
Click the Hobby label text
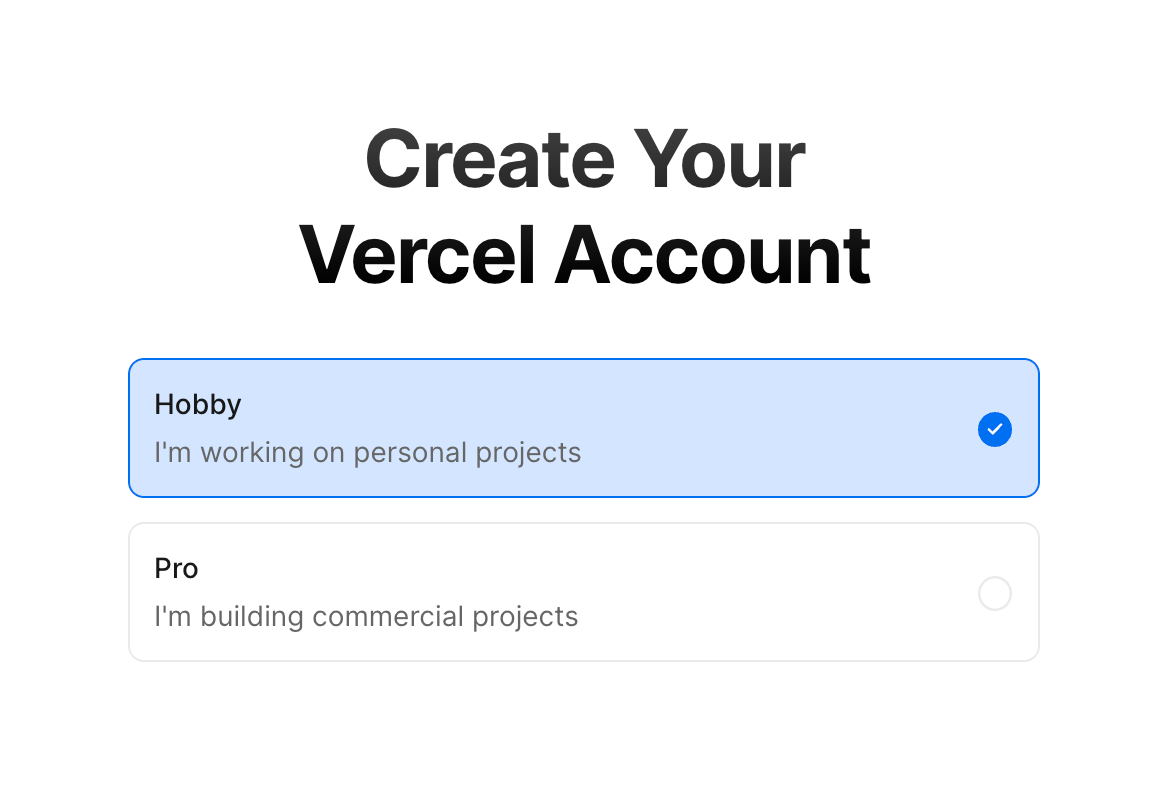click(x=197, y=404)
